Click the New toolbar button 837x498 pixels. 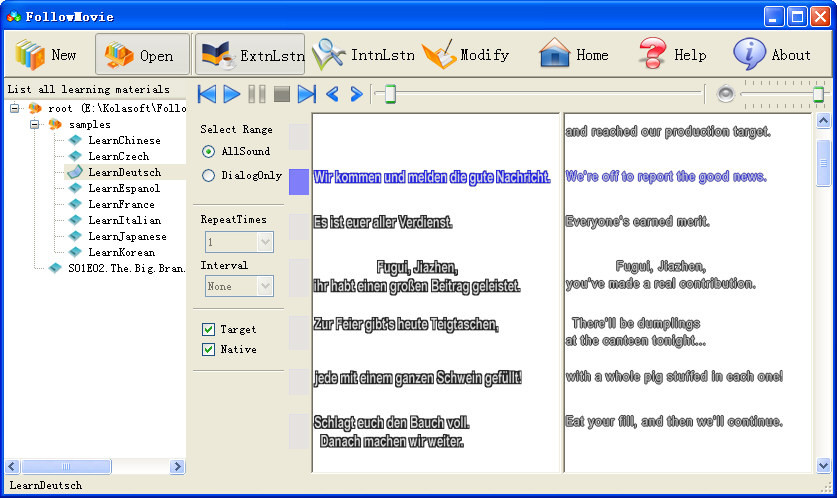pyautogui.click(x=46, y=54)
